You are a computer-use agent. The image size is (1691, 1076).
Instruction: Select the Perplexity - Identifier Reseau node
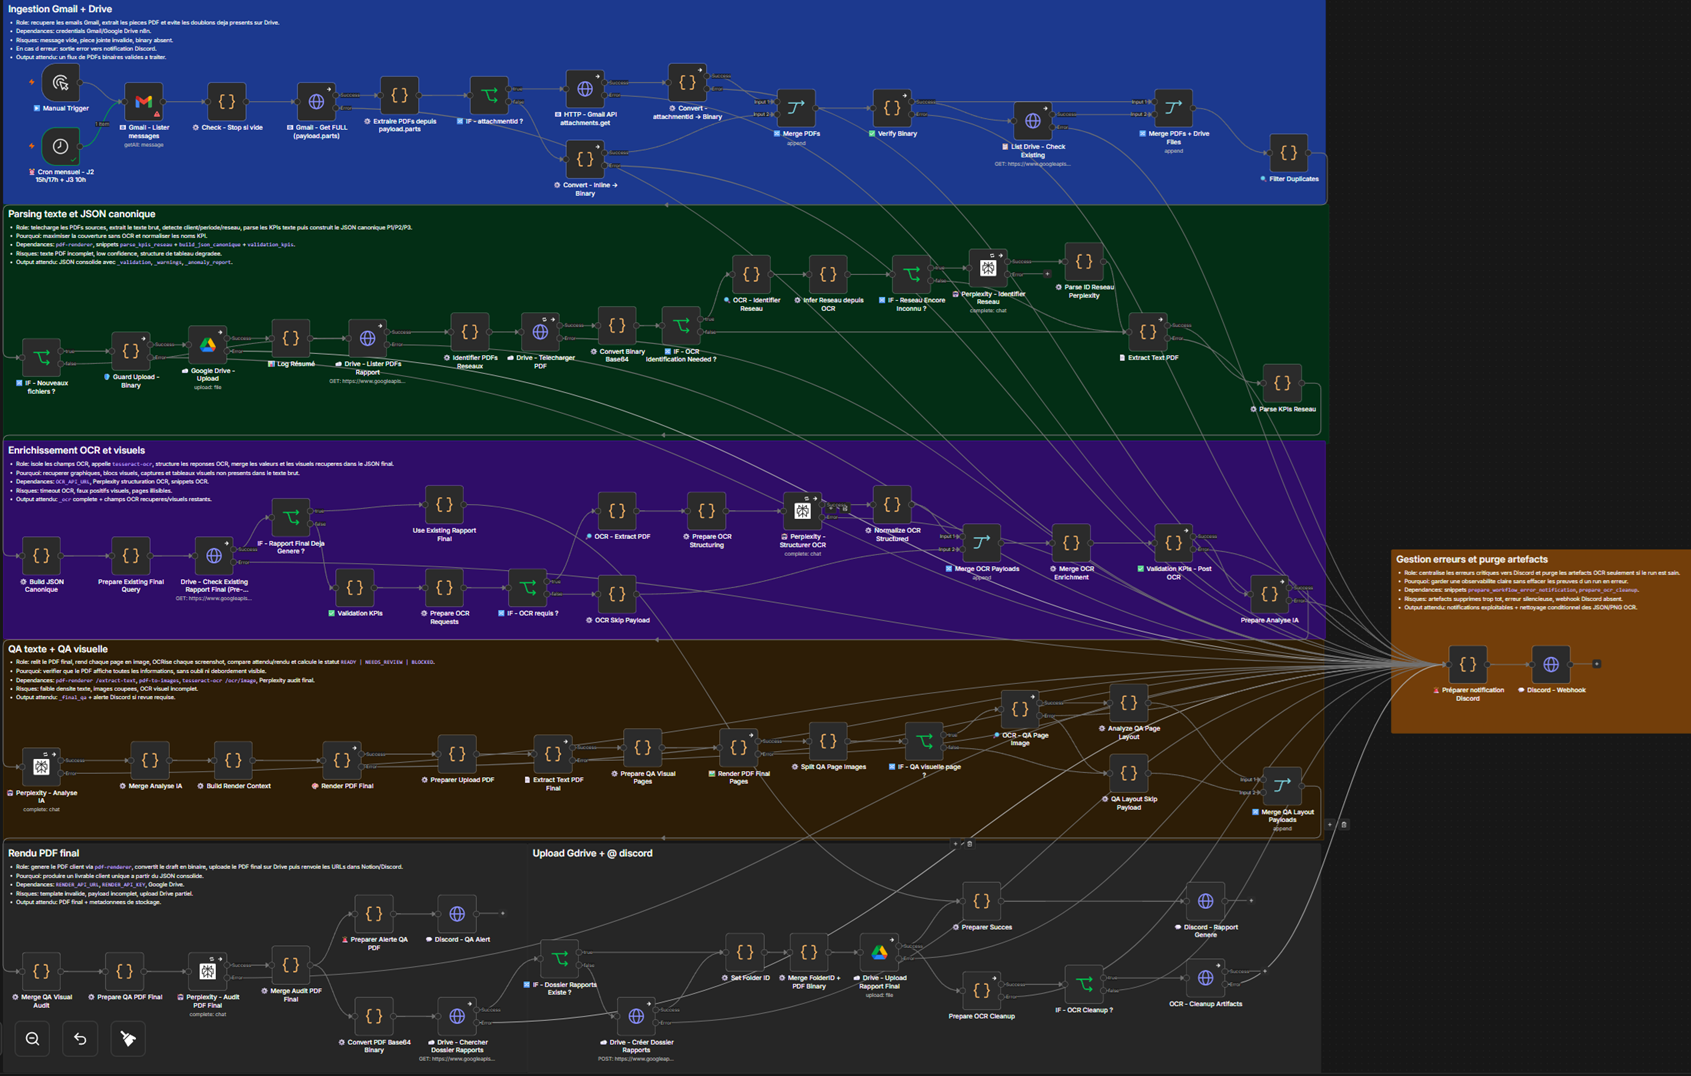click(x=988, y=268)
